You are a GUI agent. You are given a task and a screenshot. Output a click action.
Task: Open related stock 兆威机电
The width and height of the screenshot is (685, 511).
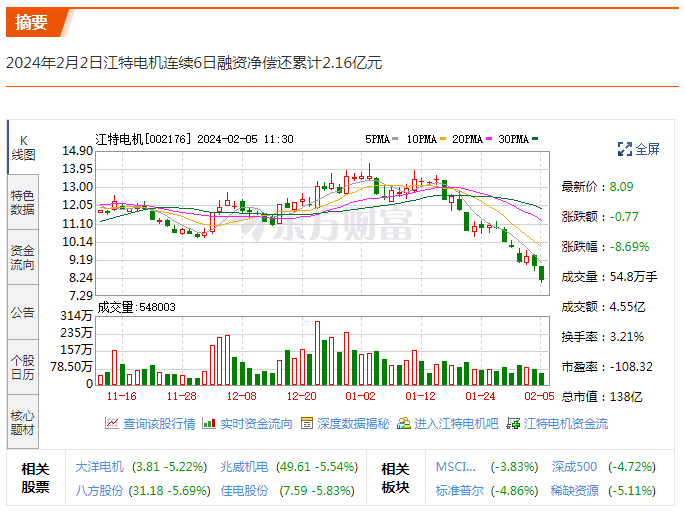pyautogui.click(x=244, y=467)
